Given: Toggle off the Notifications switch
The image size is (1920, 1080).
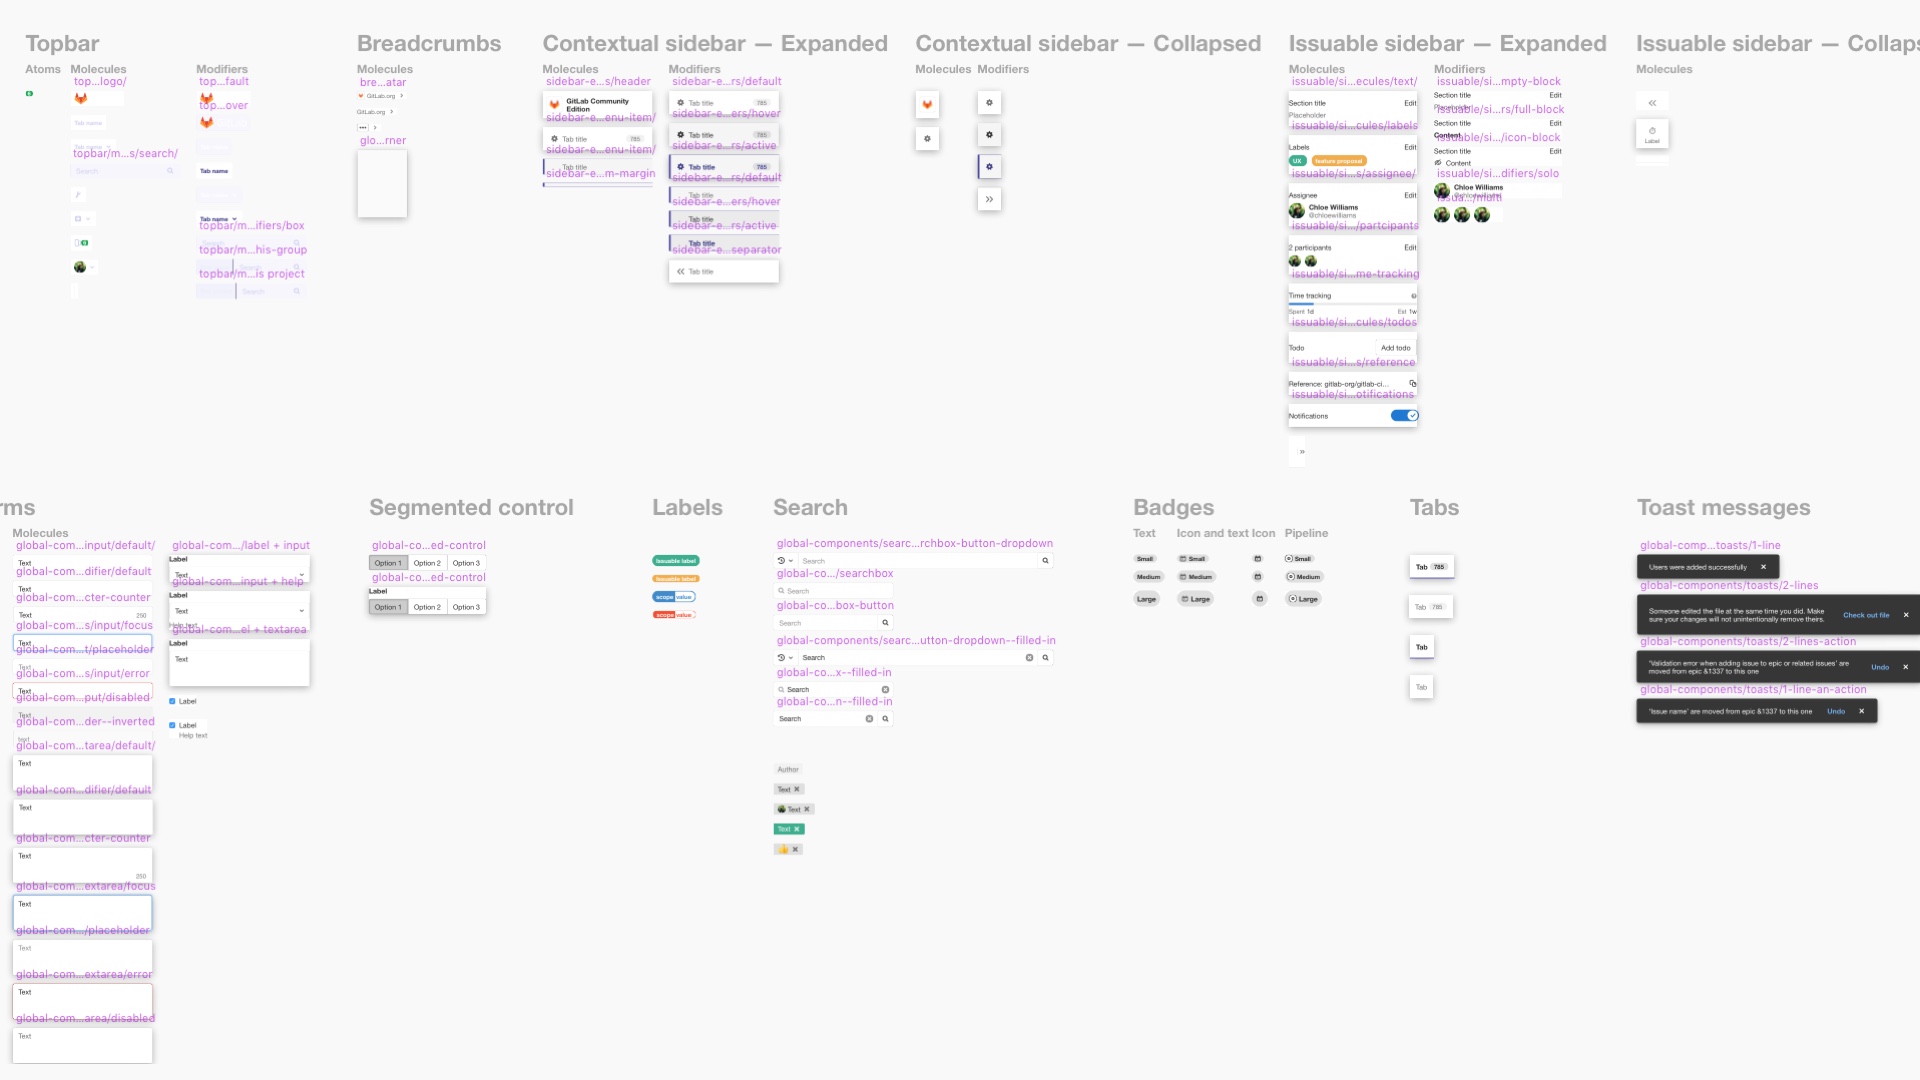Looking at the screenshot, I should pyautogui.click(x=1405, y=416).
